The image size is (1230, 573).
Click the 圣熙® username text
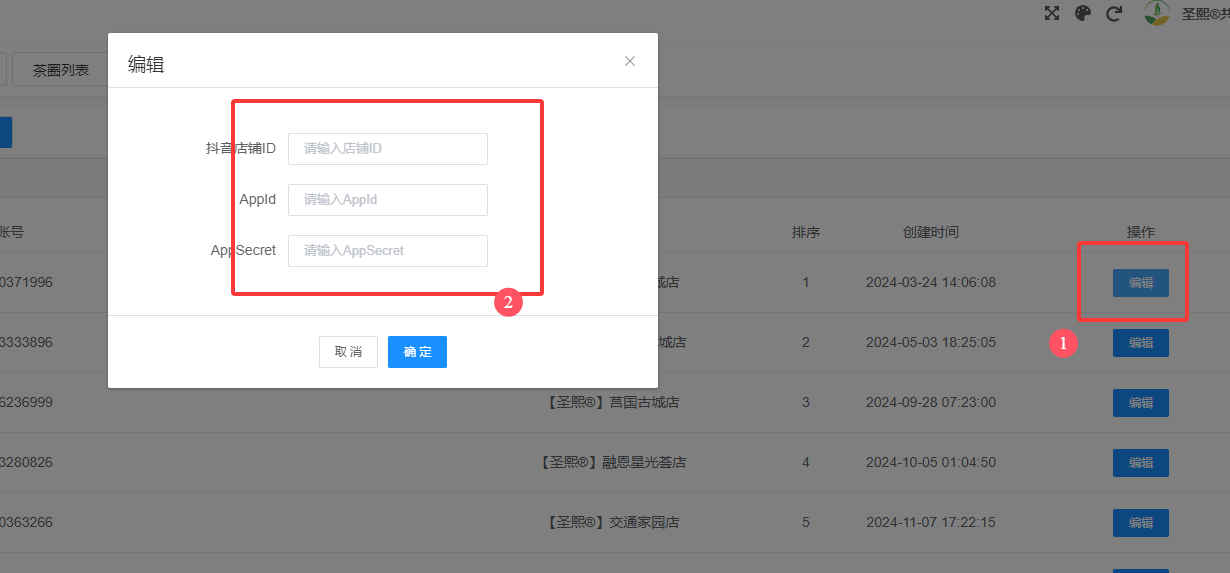click(x=1205, y=14)
